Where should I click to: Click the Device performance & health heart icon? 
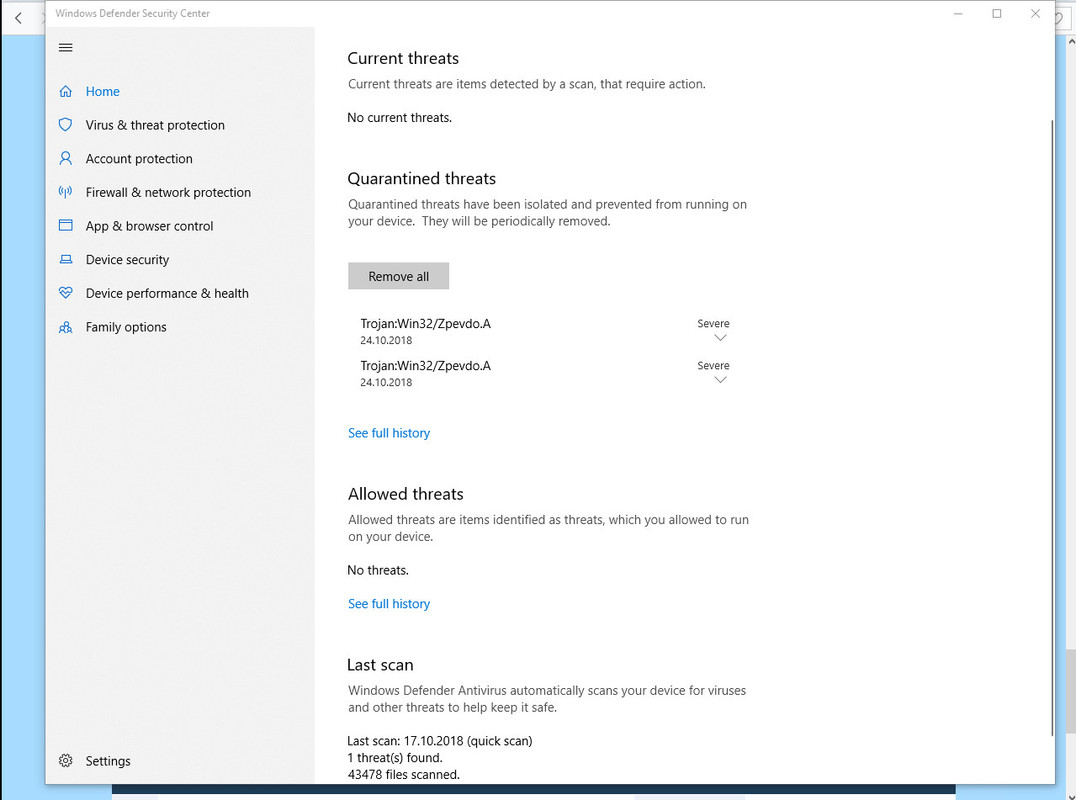(65, 293)
